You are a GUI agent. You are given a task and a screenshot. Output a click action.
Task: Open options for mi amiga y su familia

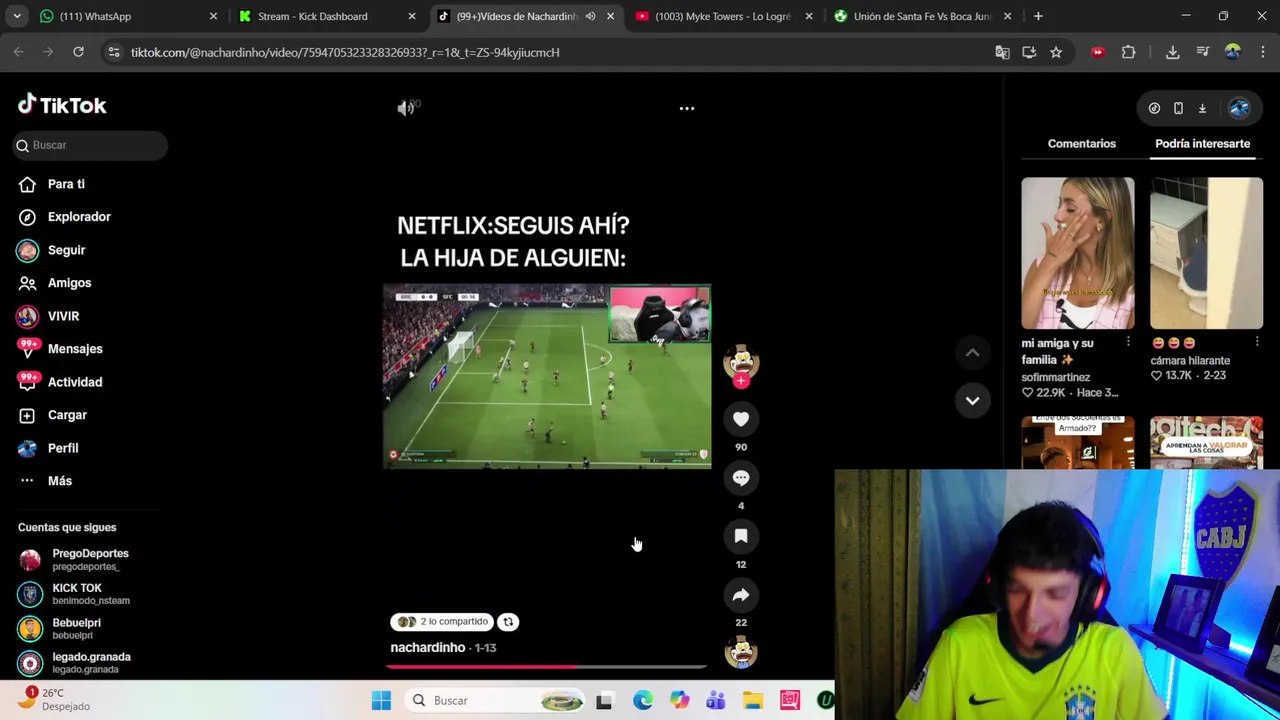[x=1128, y=342]
